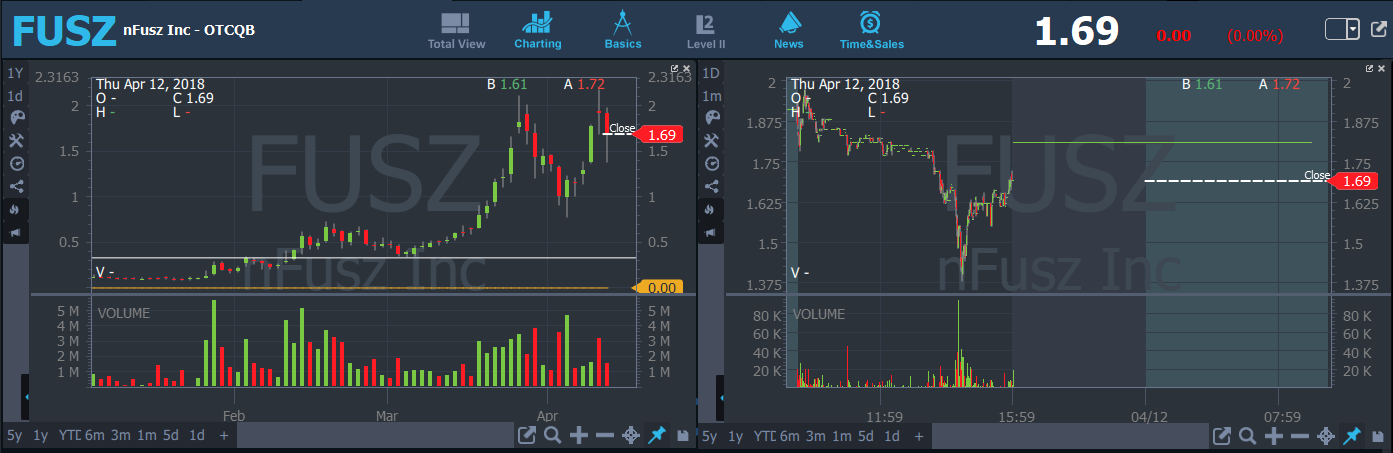The width and height of the screenshot is (1393, 453).
Task: Set left chart to 5d timeframe
Action: click(x=171, y=436)
